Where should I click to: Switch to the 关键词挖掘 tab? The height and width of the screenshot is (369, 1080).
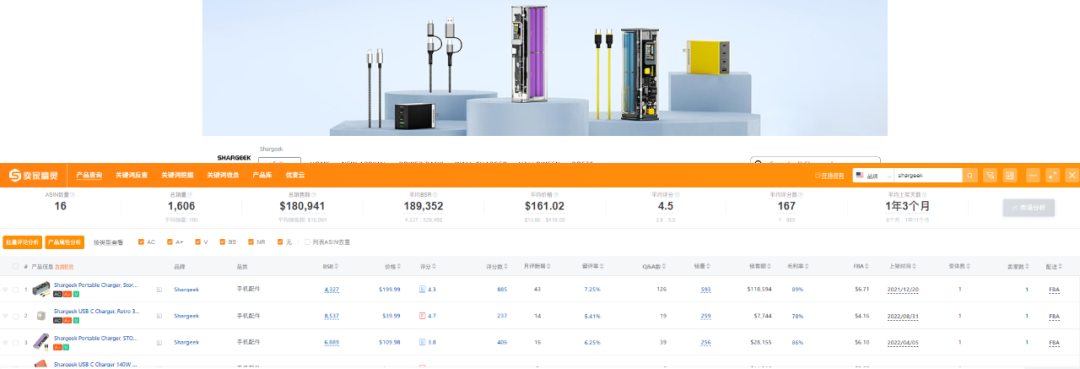click(178, 176)
